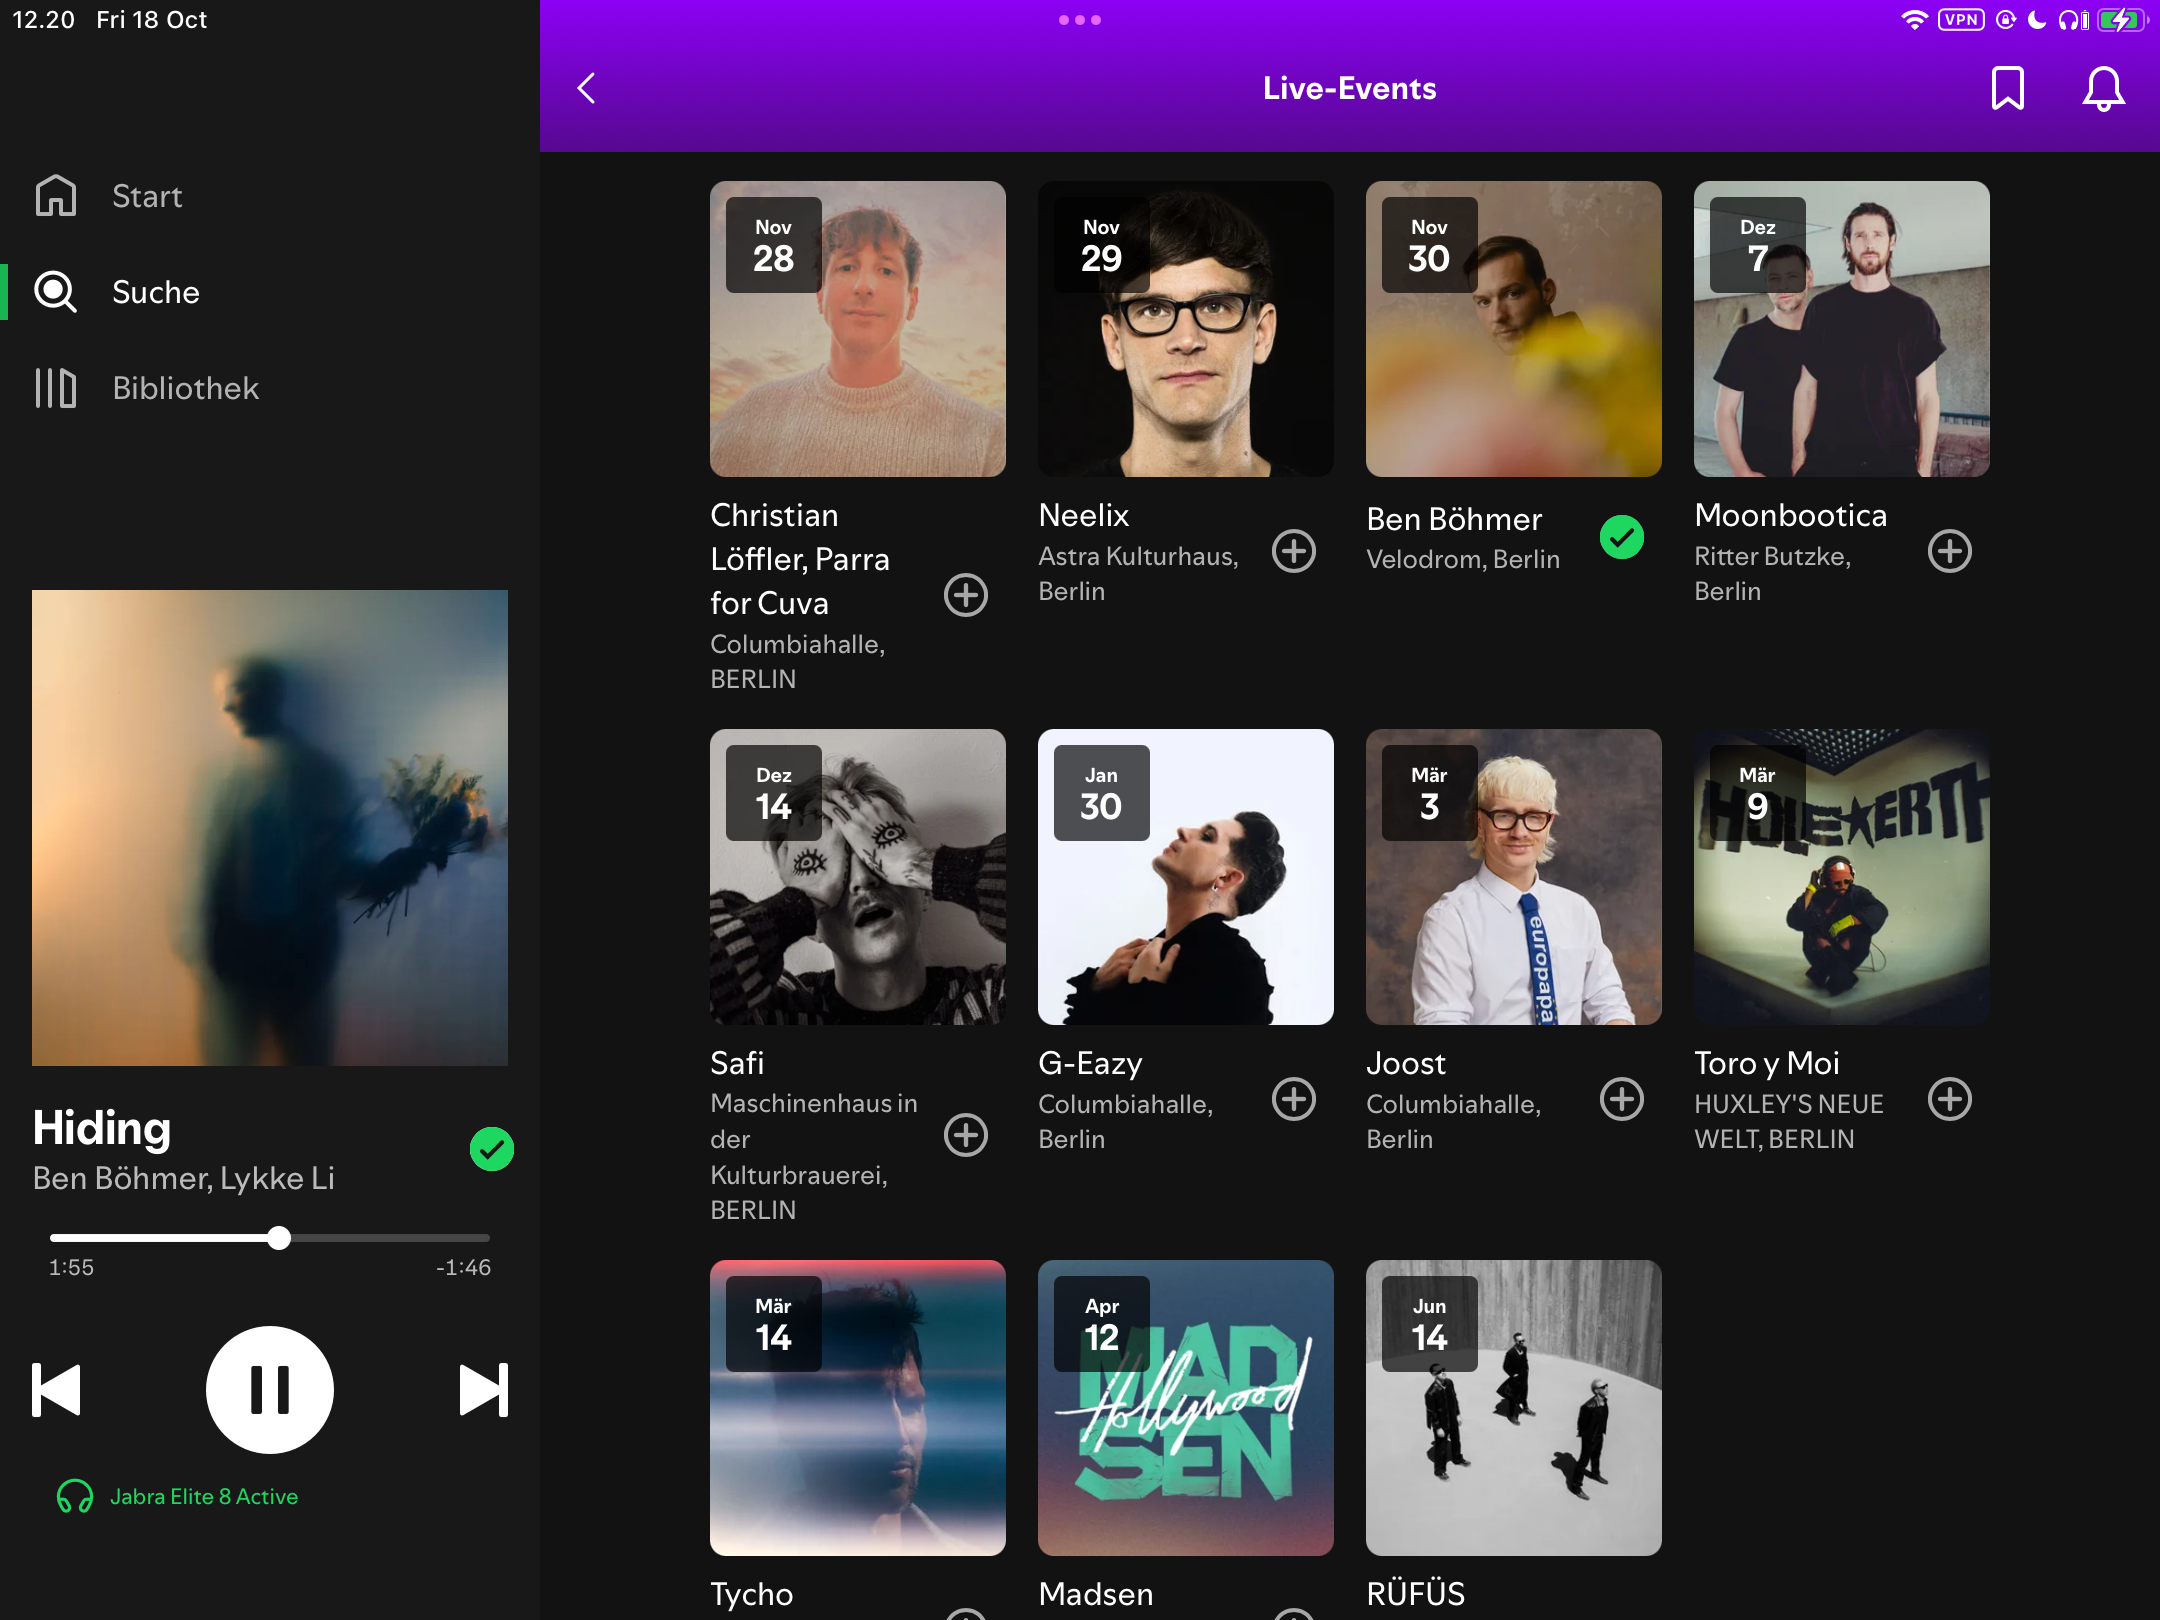Screen dimensions: 2160x1620
Task: Open the three-dot multitasking menu
Action: [x=1079, y=20]
